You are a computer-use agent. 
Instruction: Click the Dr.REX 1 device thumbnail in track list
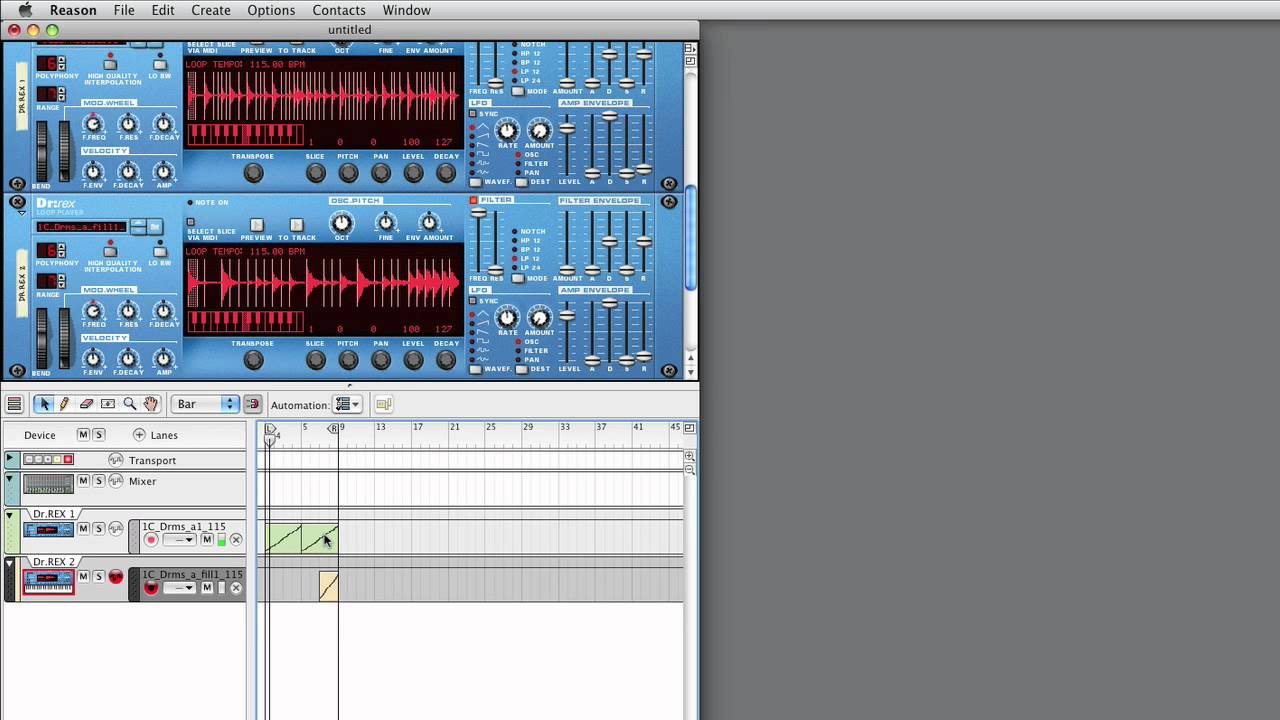pos(48,530)
